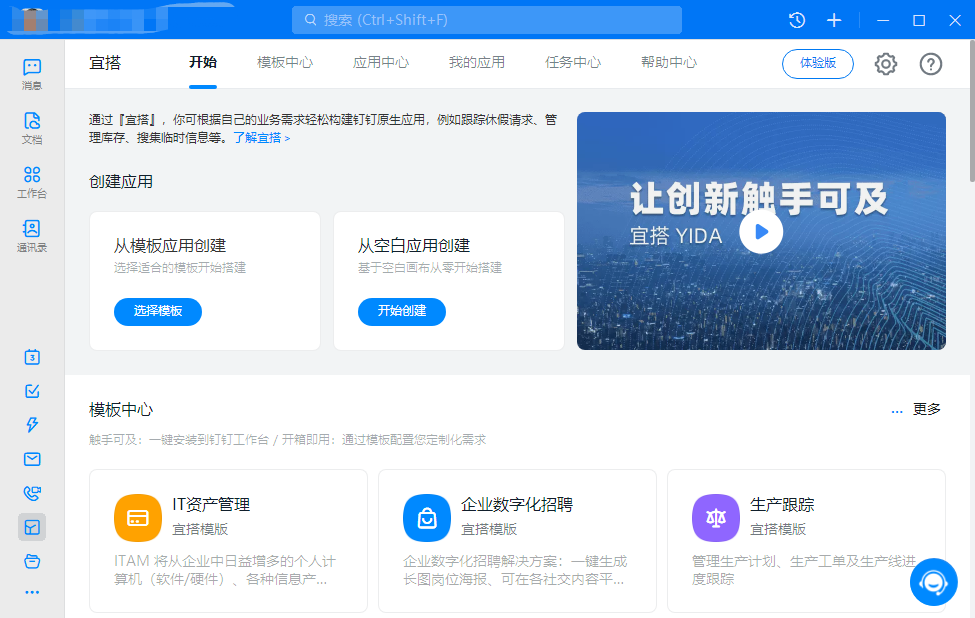
Task: Click the vertical scrollbar thumb
Action: tap(972, 111)
